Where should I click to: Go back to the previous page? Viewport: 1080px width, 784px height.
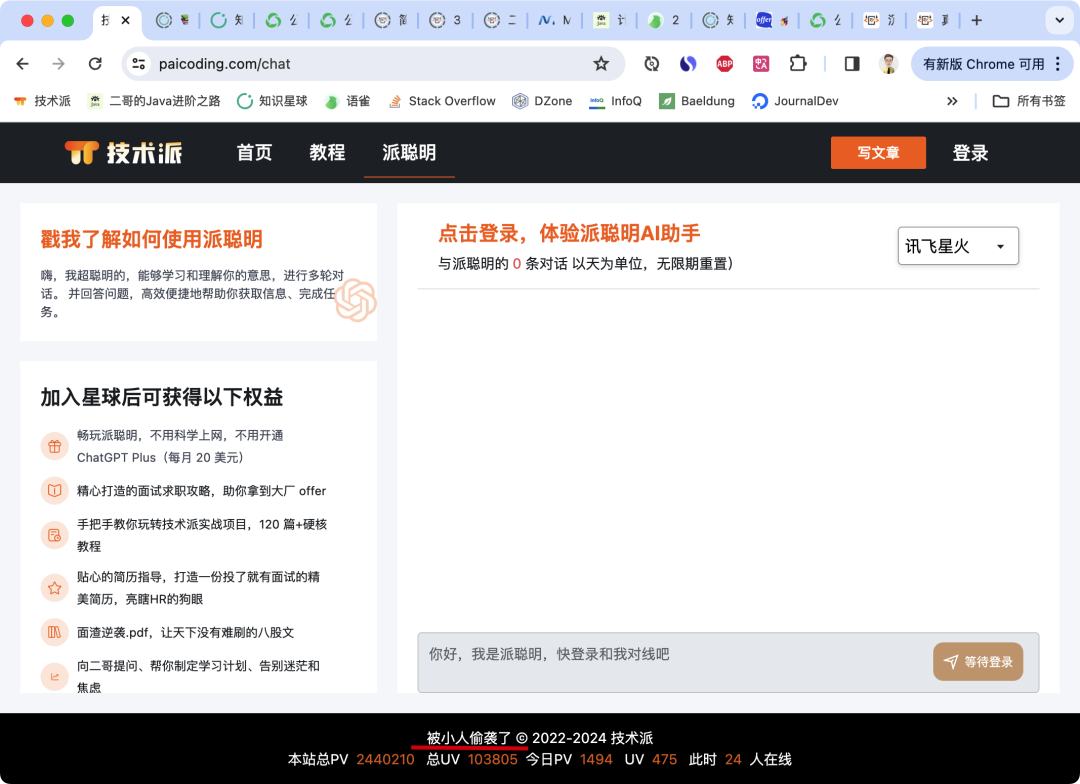click(23, 64)
